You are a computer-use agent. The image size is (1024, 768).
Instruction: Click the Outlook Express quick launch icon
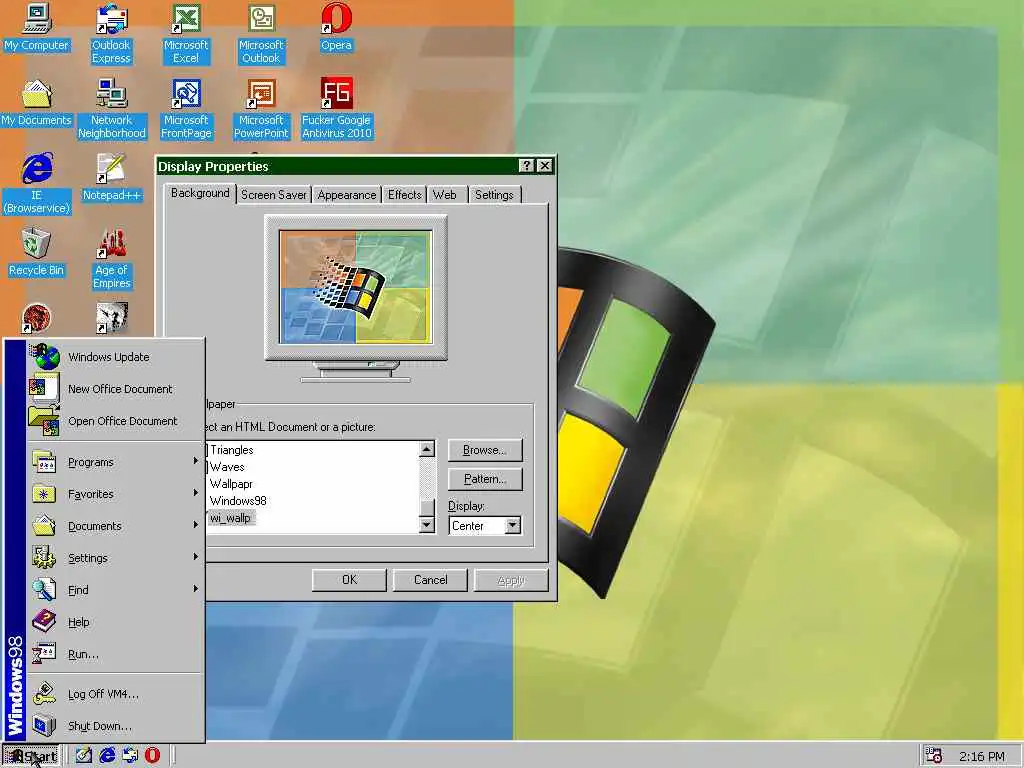tap(130, 756)
